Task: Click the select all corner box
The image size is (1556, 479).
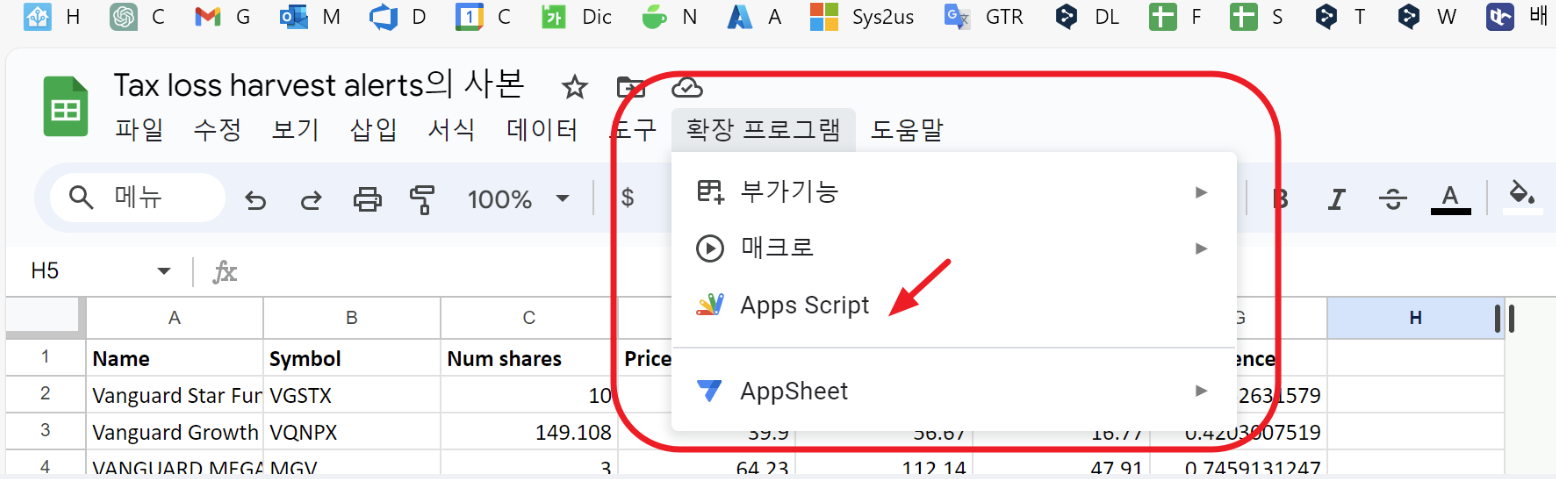Action: tap(44, 317)
